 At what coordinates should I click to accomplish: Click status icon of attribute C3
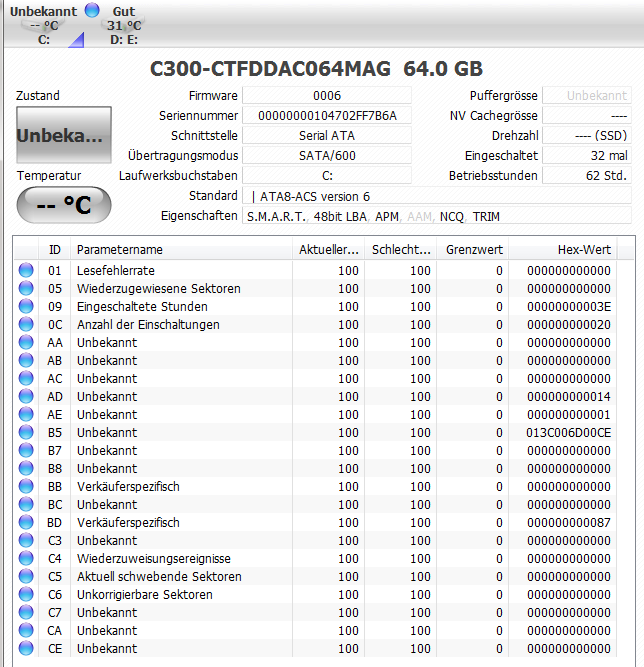(x=26, y=540)
